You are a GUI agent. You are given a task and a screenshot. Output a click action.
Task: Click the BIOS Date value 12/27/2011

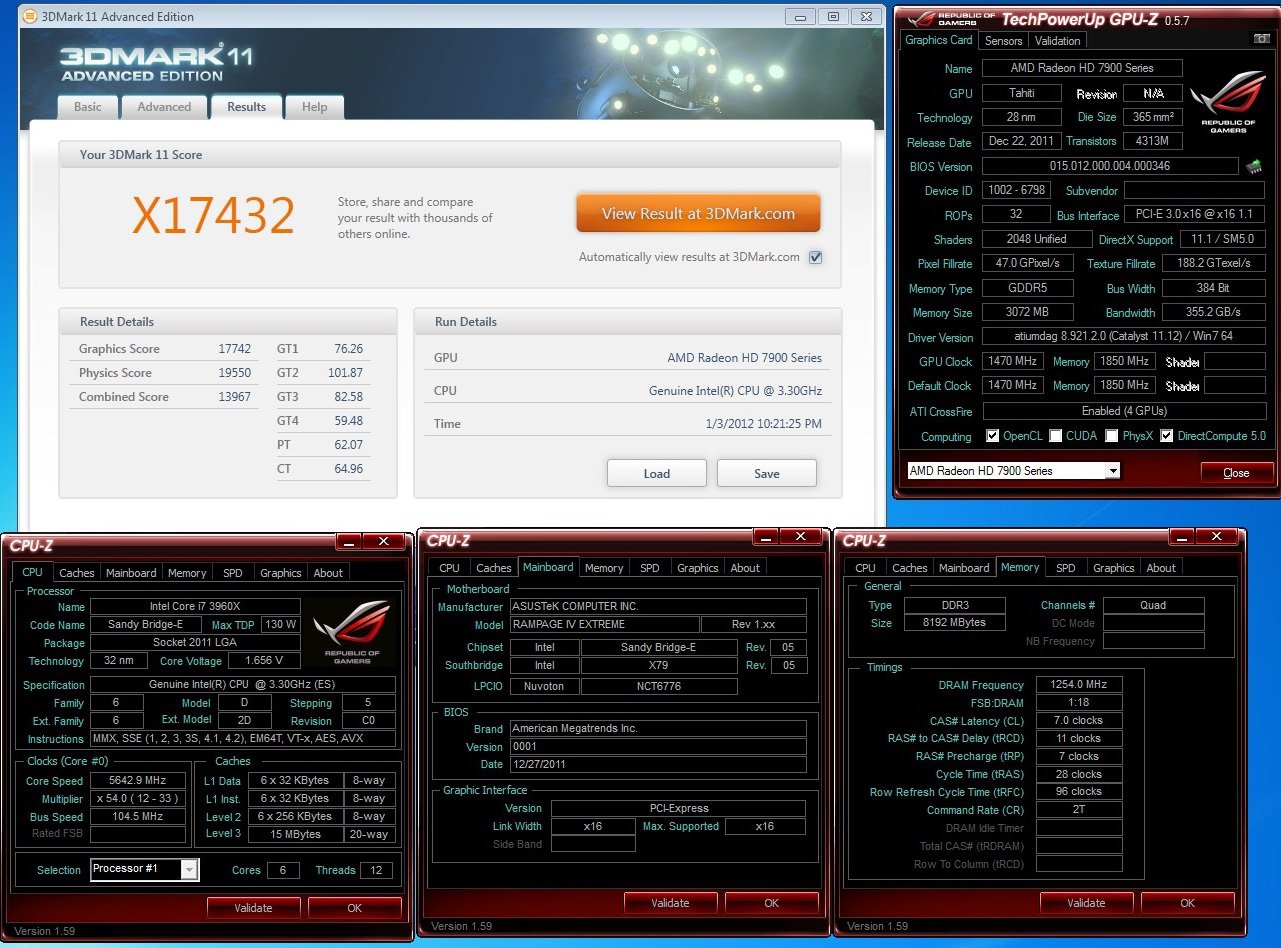point(658,764)
